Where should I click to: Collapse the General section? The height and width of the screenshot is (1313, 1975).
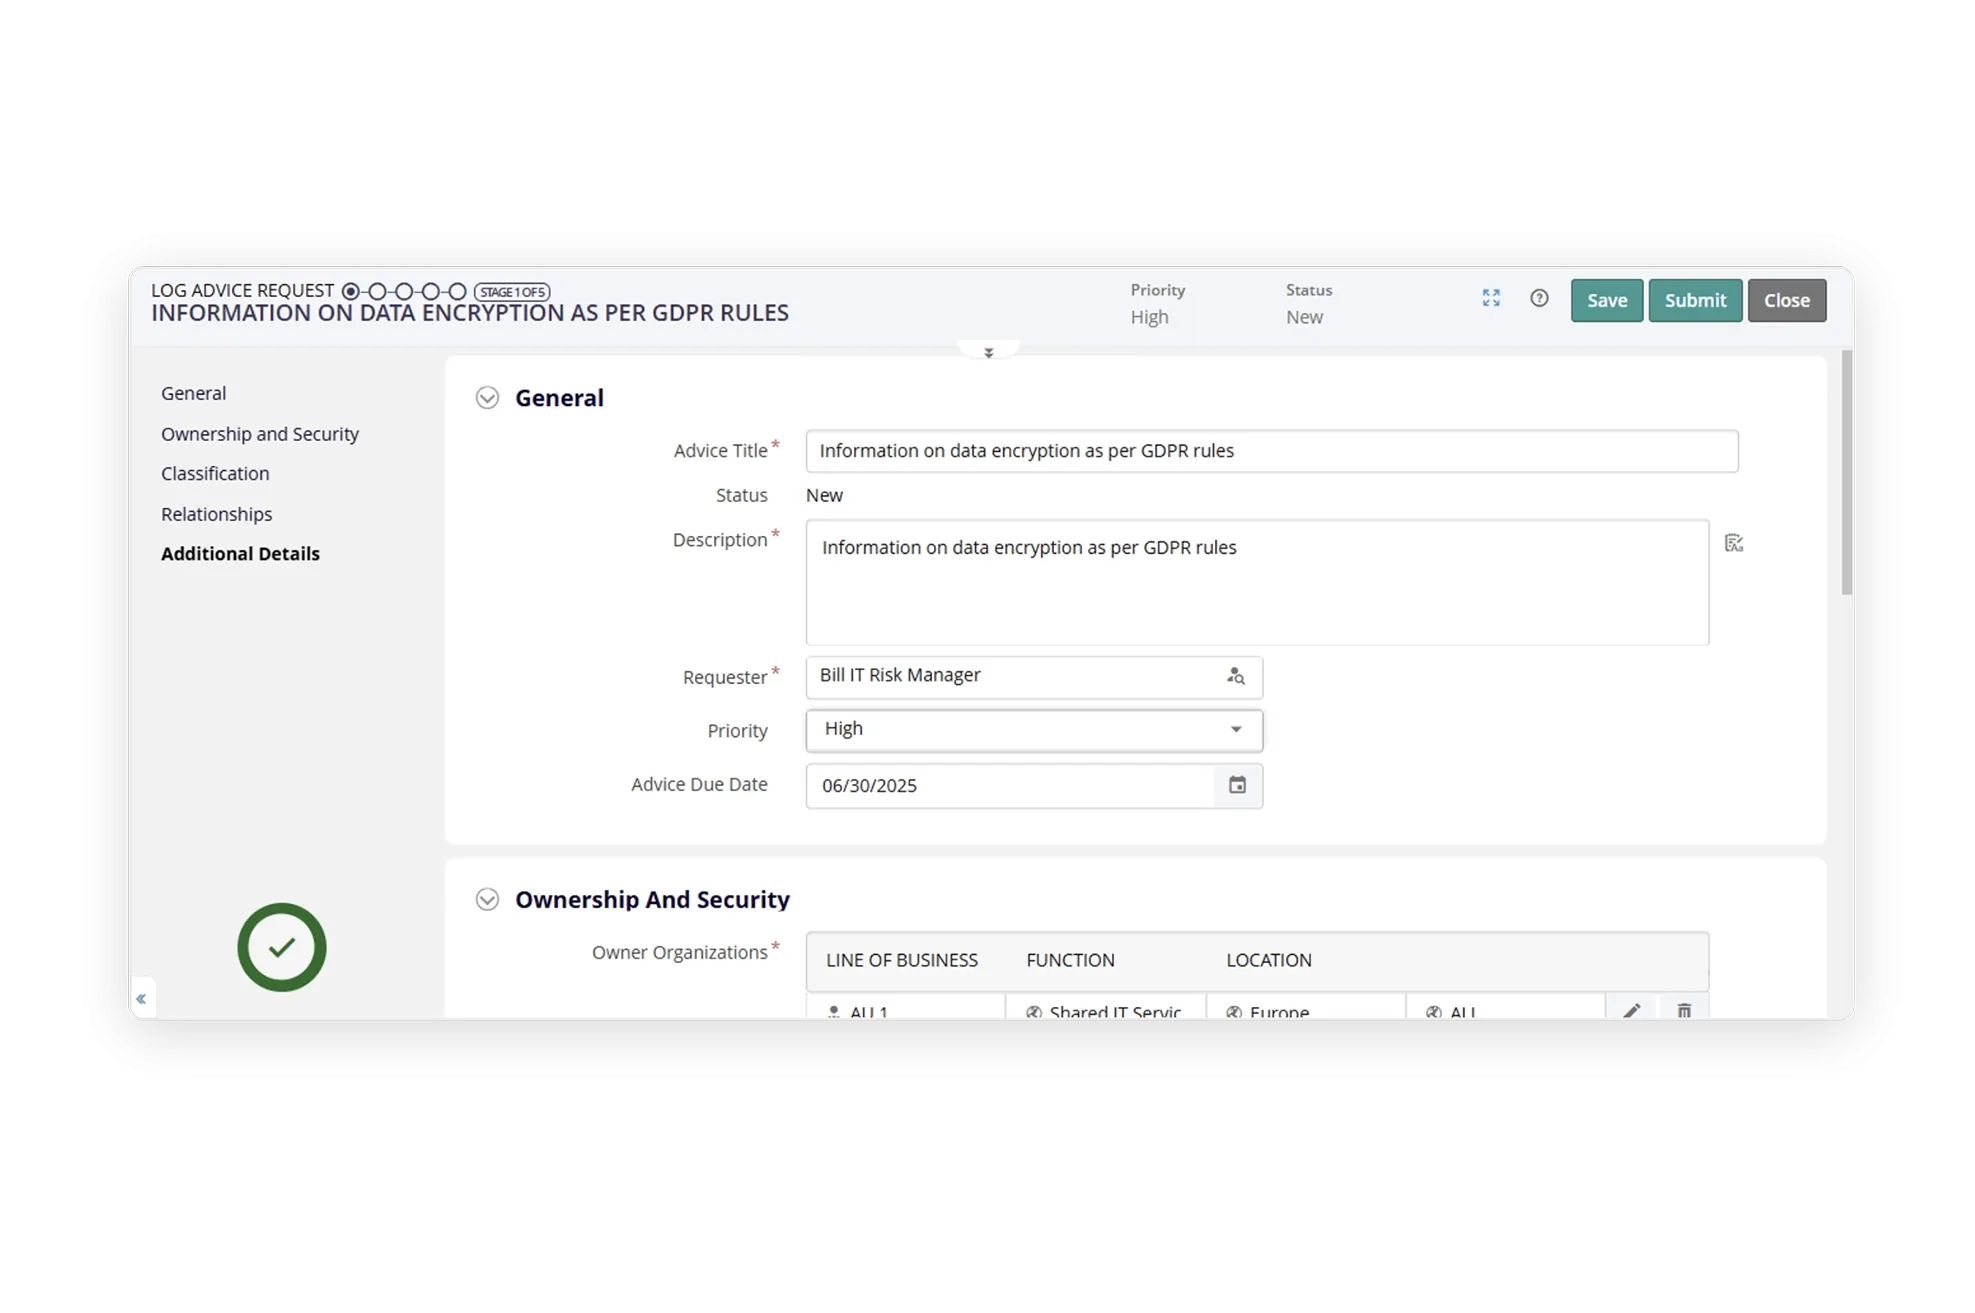(x=487, y=398)
